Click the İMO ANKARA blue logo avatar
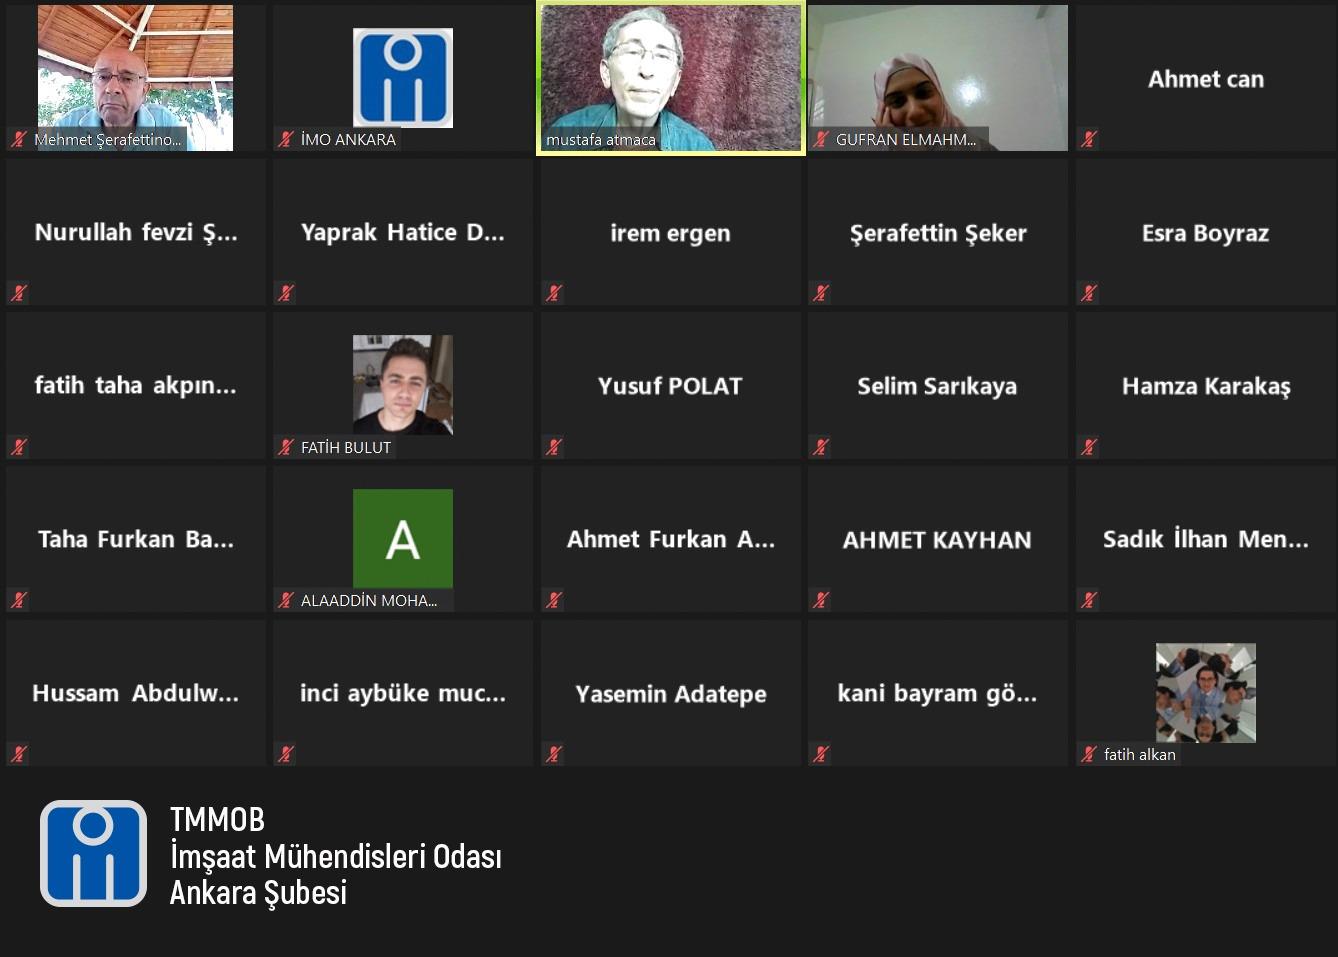The image size is (1338, 957). click(403, 78)
